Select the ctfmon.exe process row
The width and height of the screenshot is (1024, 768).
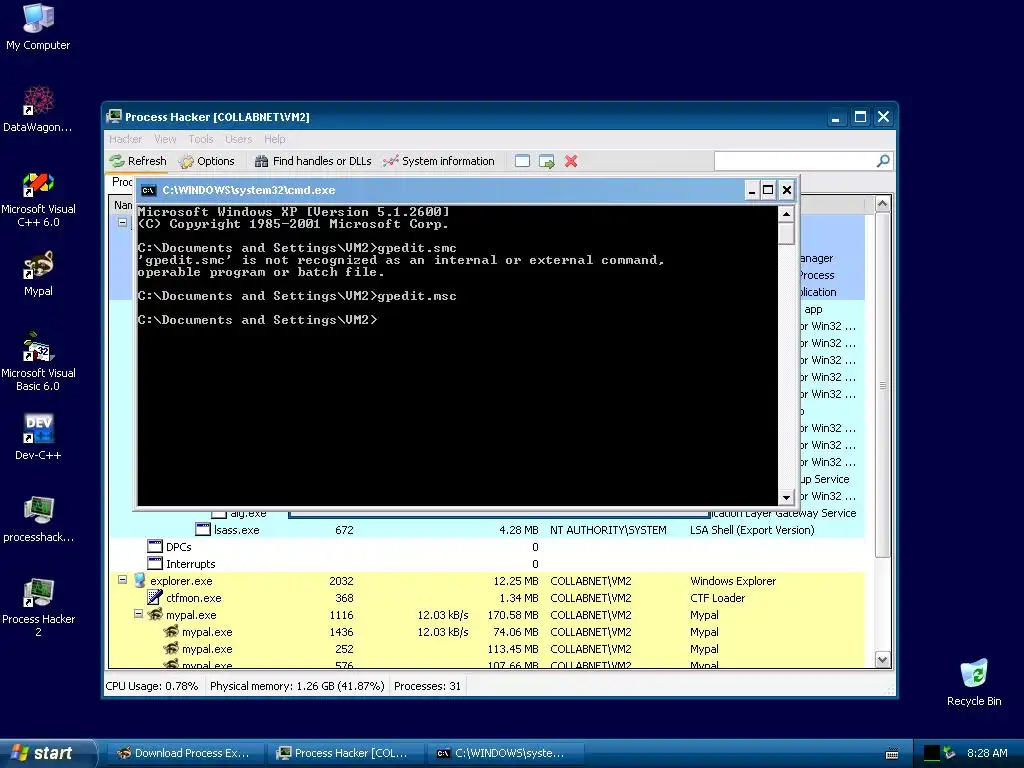click(x=487, y=598)
